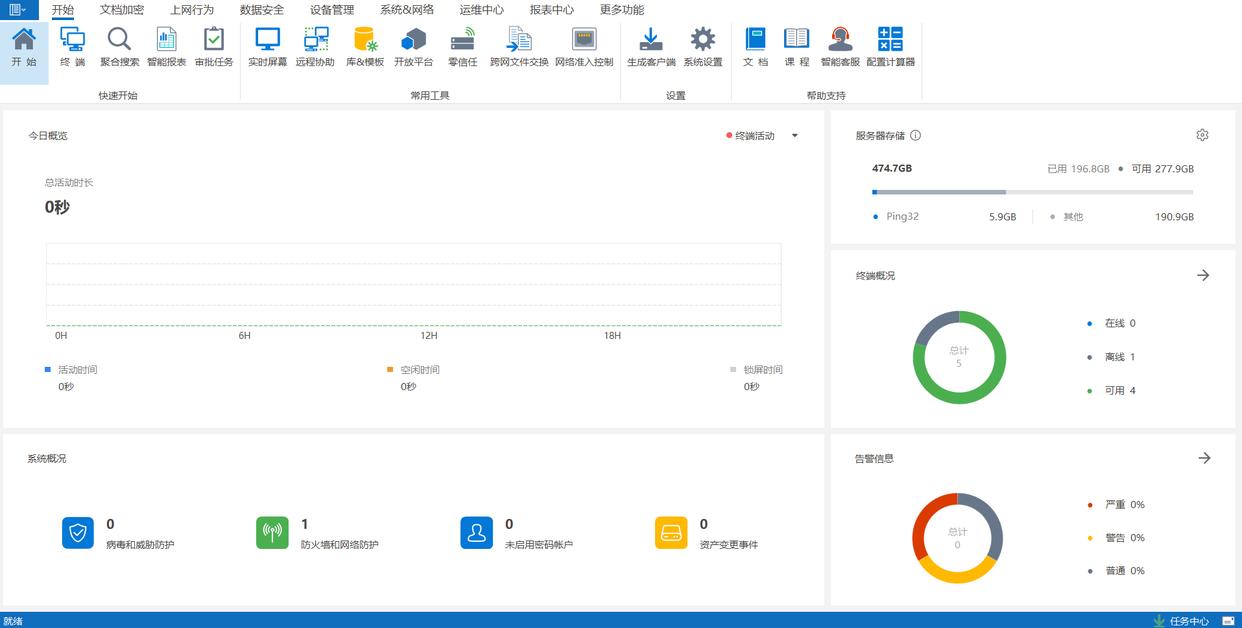Open 网络准入控制 network access control
The width and height of the screenshot is (1242, 628).
(584, 47)
